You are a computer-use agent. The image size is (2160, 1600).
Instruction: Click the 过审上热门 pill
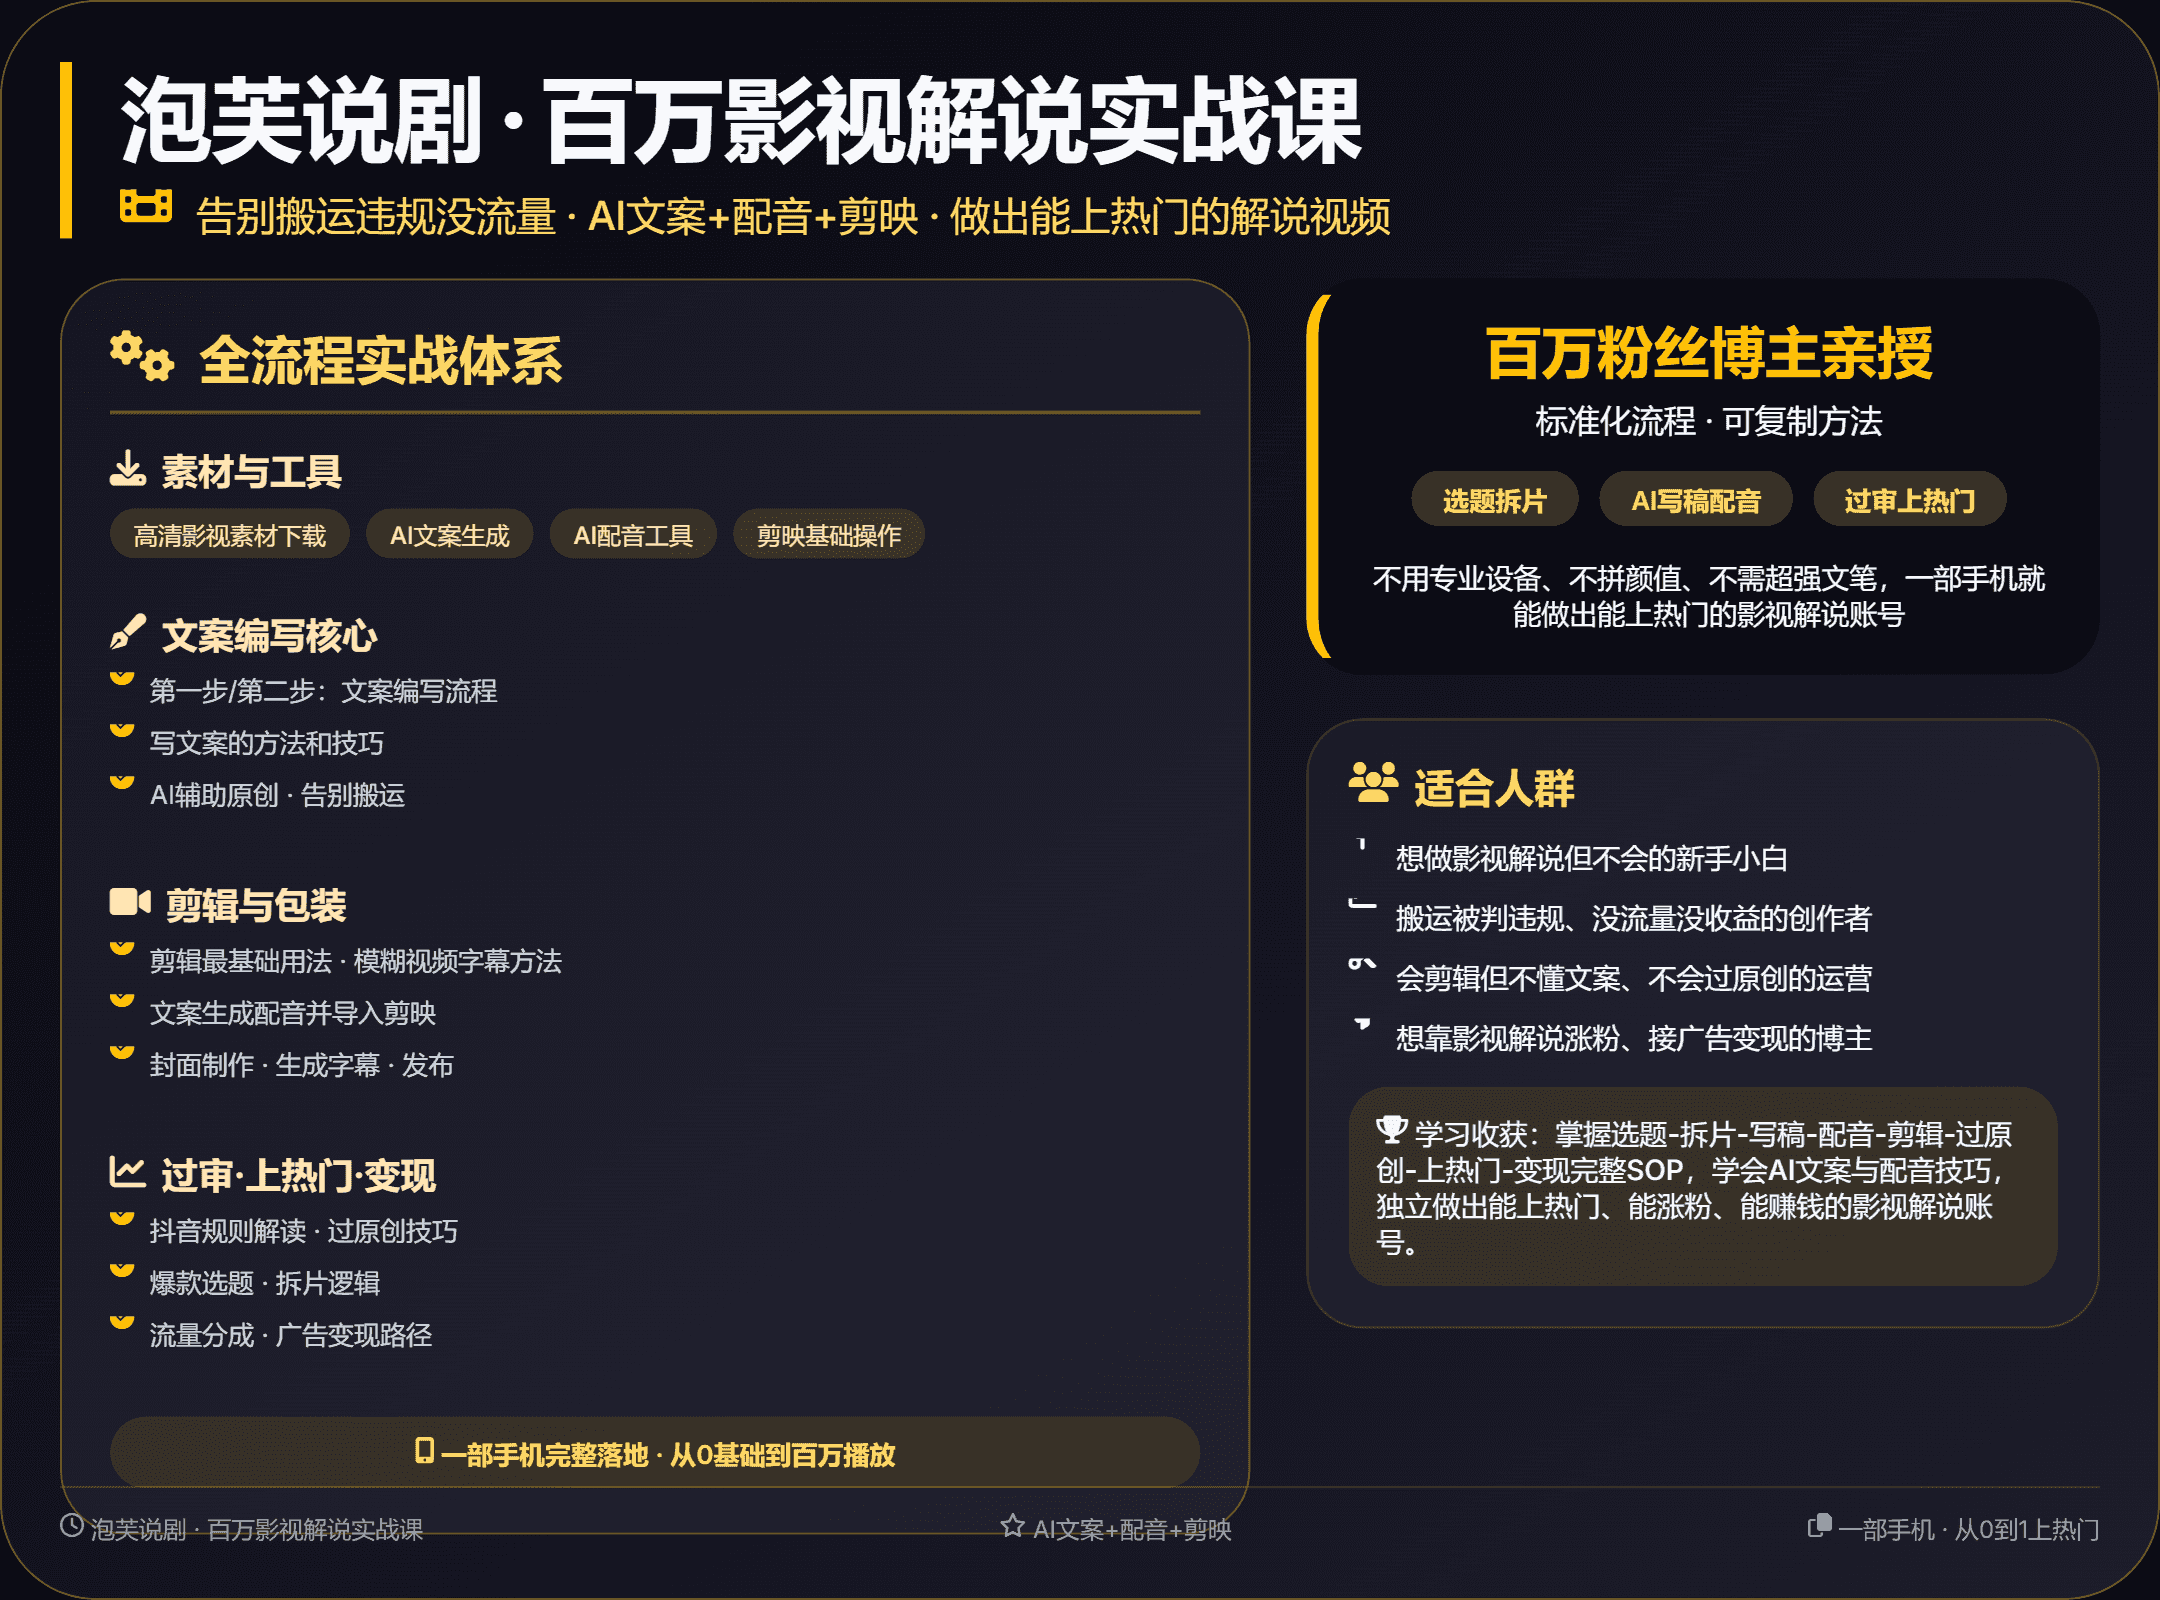[x=1909, y=500]
